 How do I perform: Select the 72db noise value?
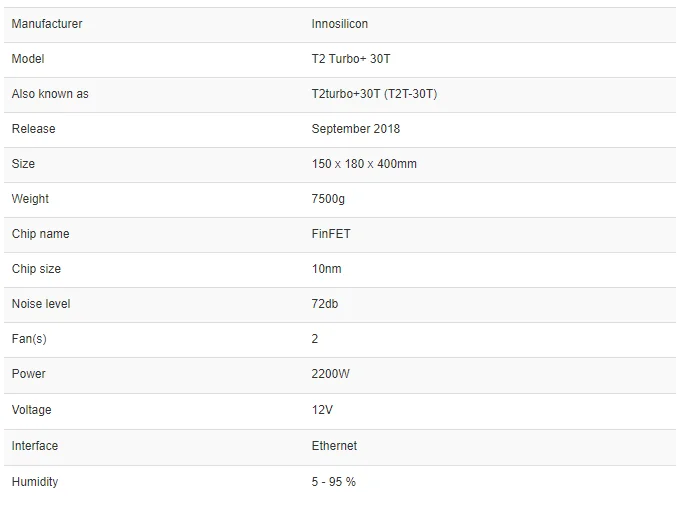coord(325,304)
